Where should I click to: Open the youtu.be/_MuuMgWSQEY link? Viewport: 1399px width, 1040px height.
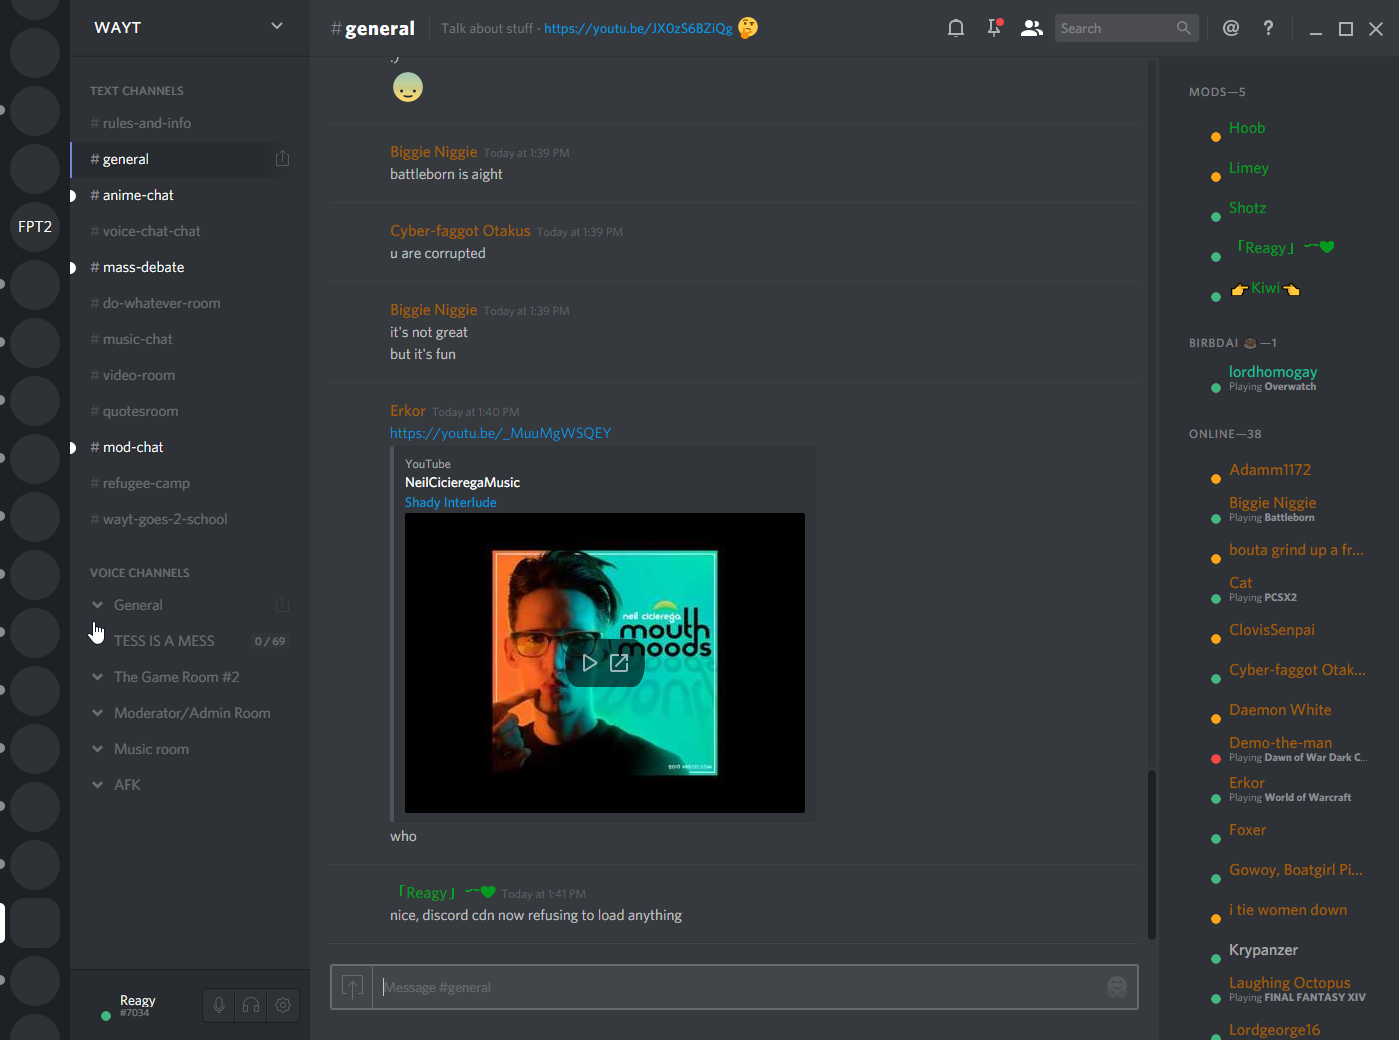(500, 433)
